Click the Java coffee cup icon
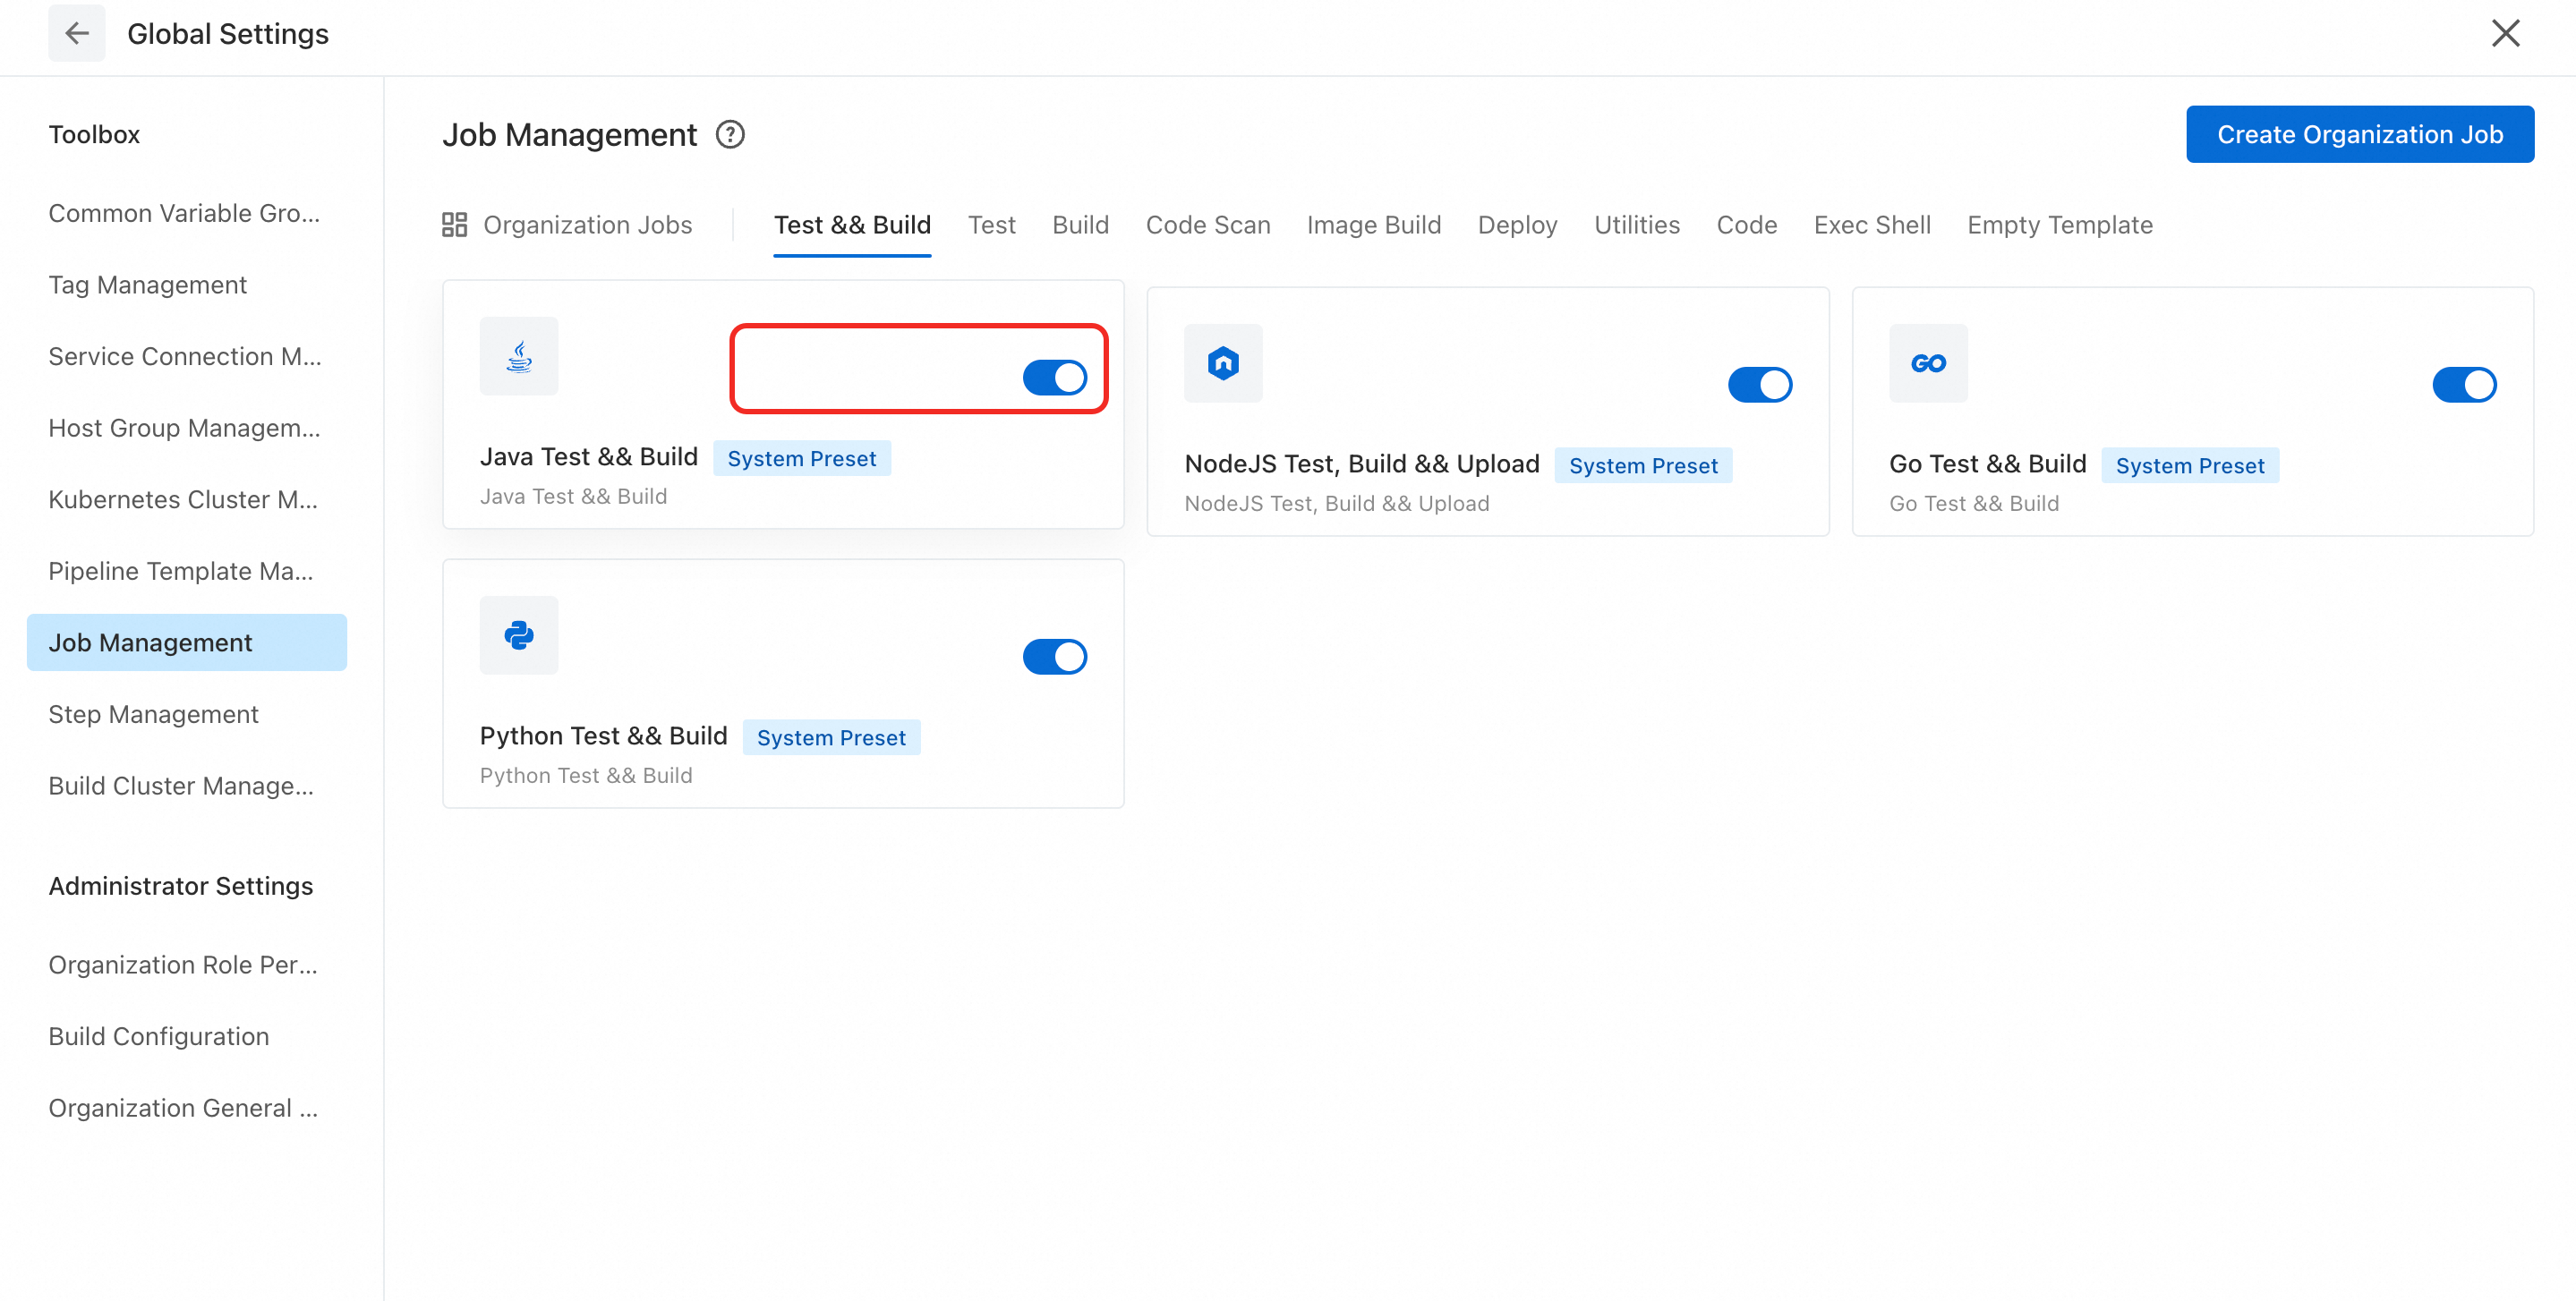2576x1301 pixels. [x=518, y=357]
